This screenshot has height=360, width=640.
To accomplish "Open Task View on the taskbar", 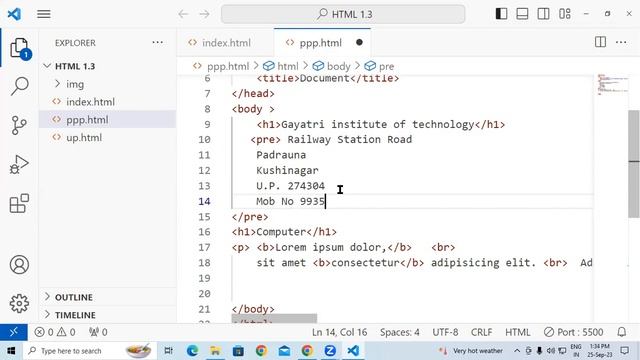I will click(168, 351).
